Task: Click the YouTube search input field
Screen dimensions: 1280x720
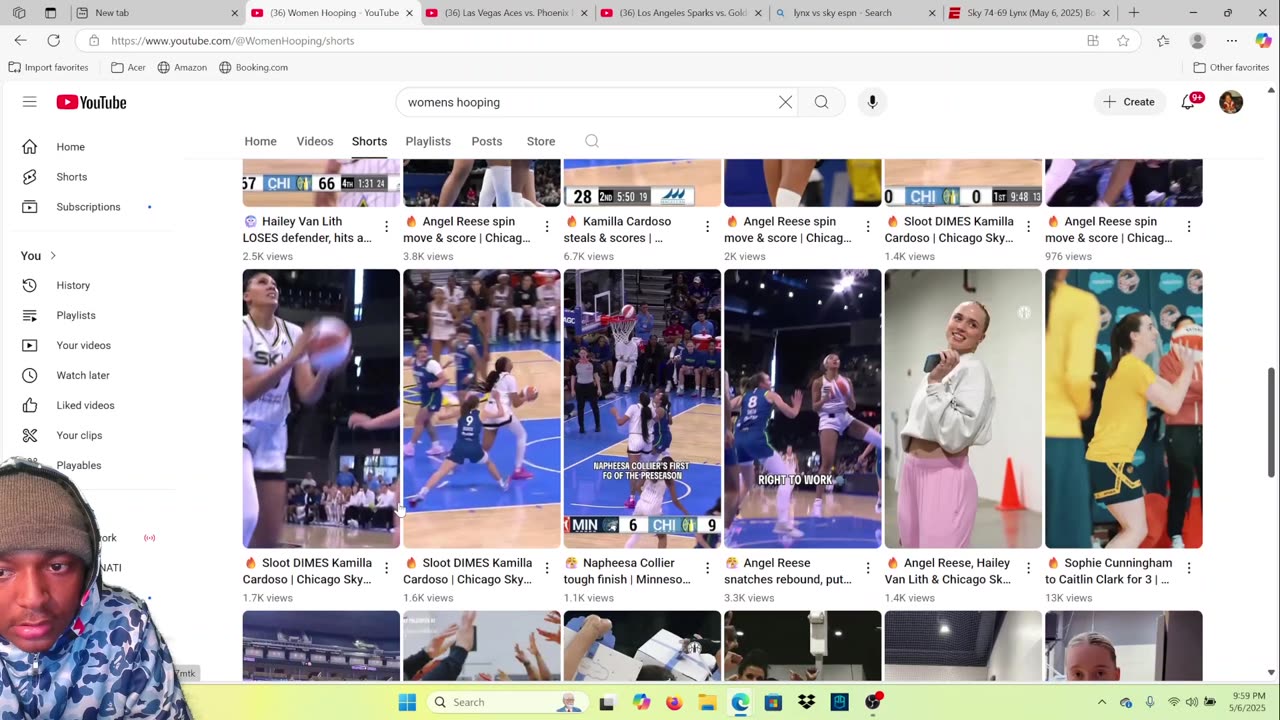Action: coord(590,102)
